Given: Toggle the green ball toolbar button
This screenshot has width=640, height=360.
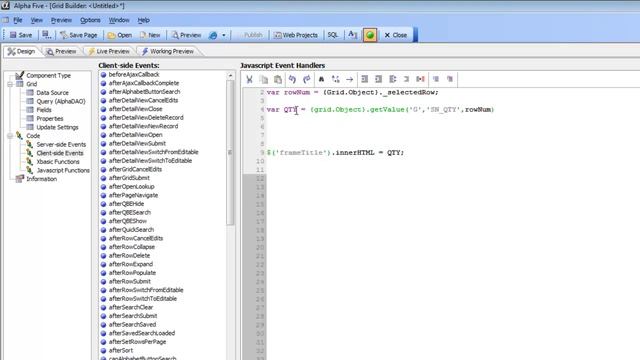Looking at the screenshot, I should pos(370,35).
